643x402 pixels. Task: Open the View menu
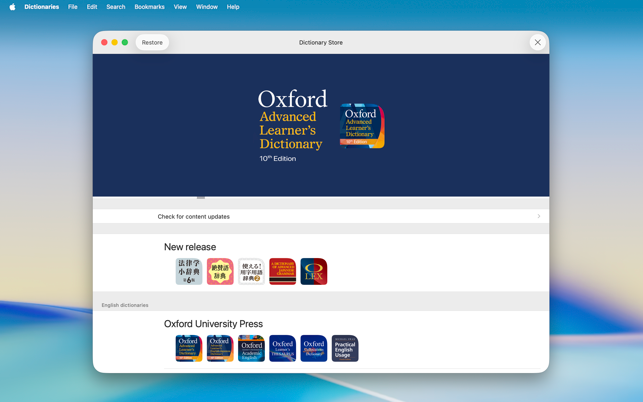180,7
